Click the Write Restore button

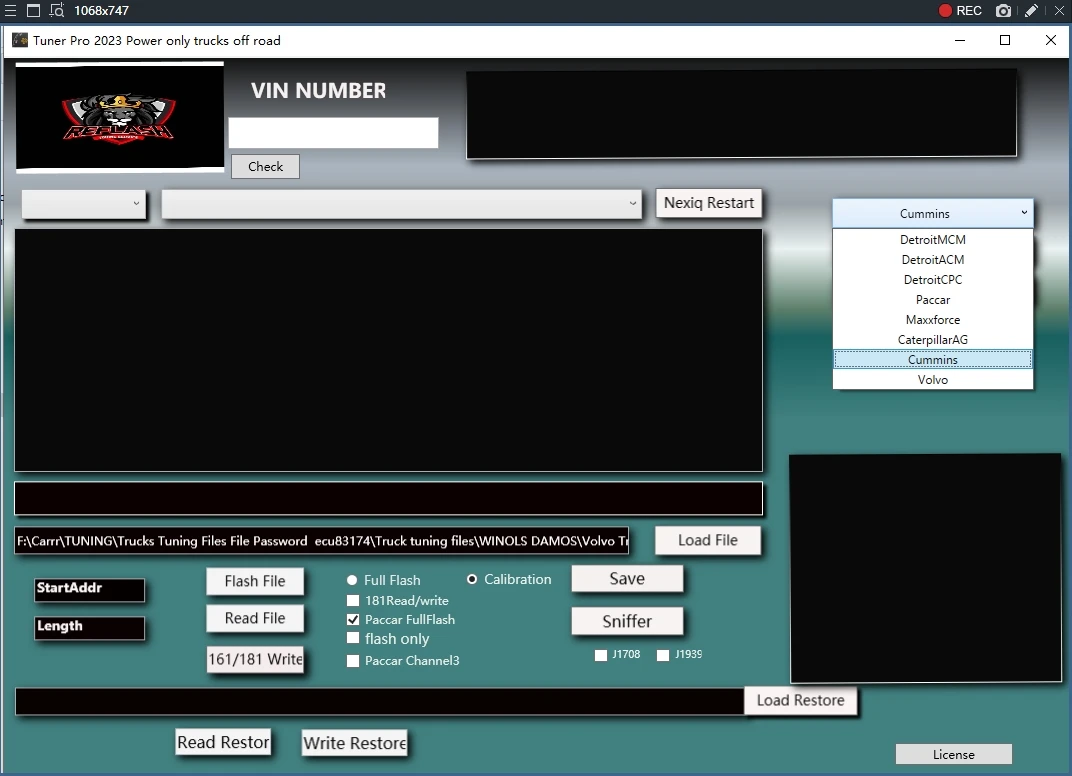click(x=354, y=742)
